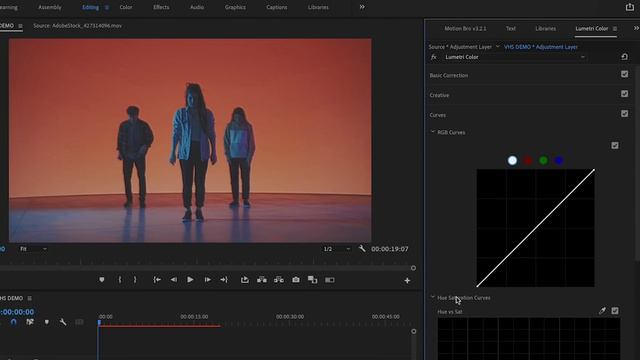
Task: Open the Fit zoom level dropdown
Action: click(33, 249)
